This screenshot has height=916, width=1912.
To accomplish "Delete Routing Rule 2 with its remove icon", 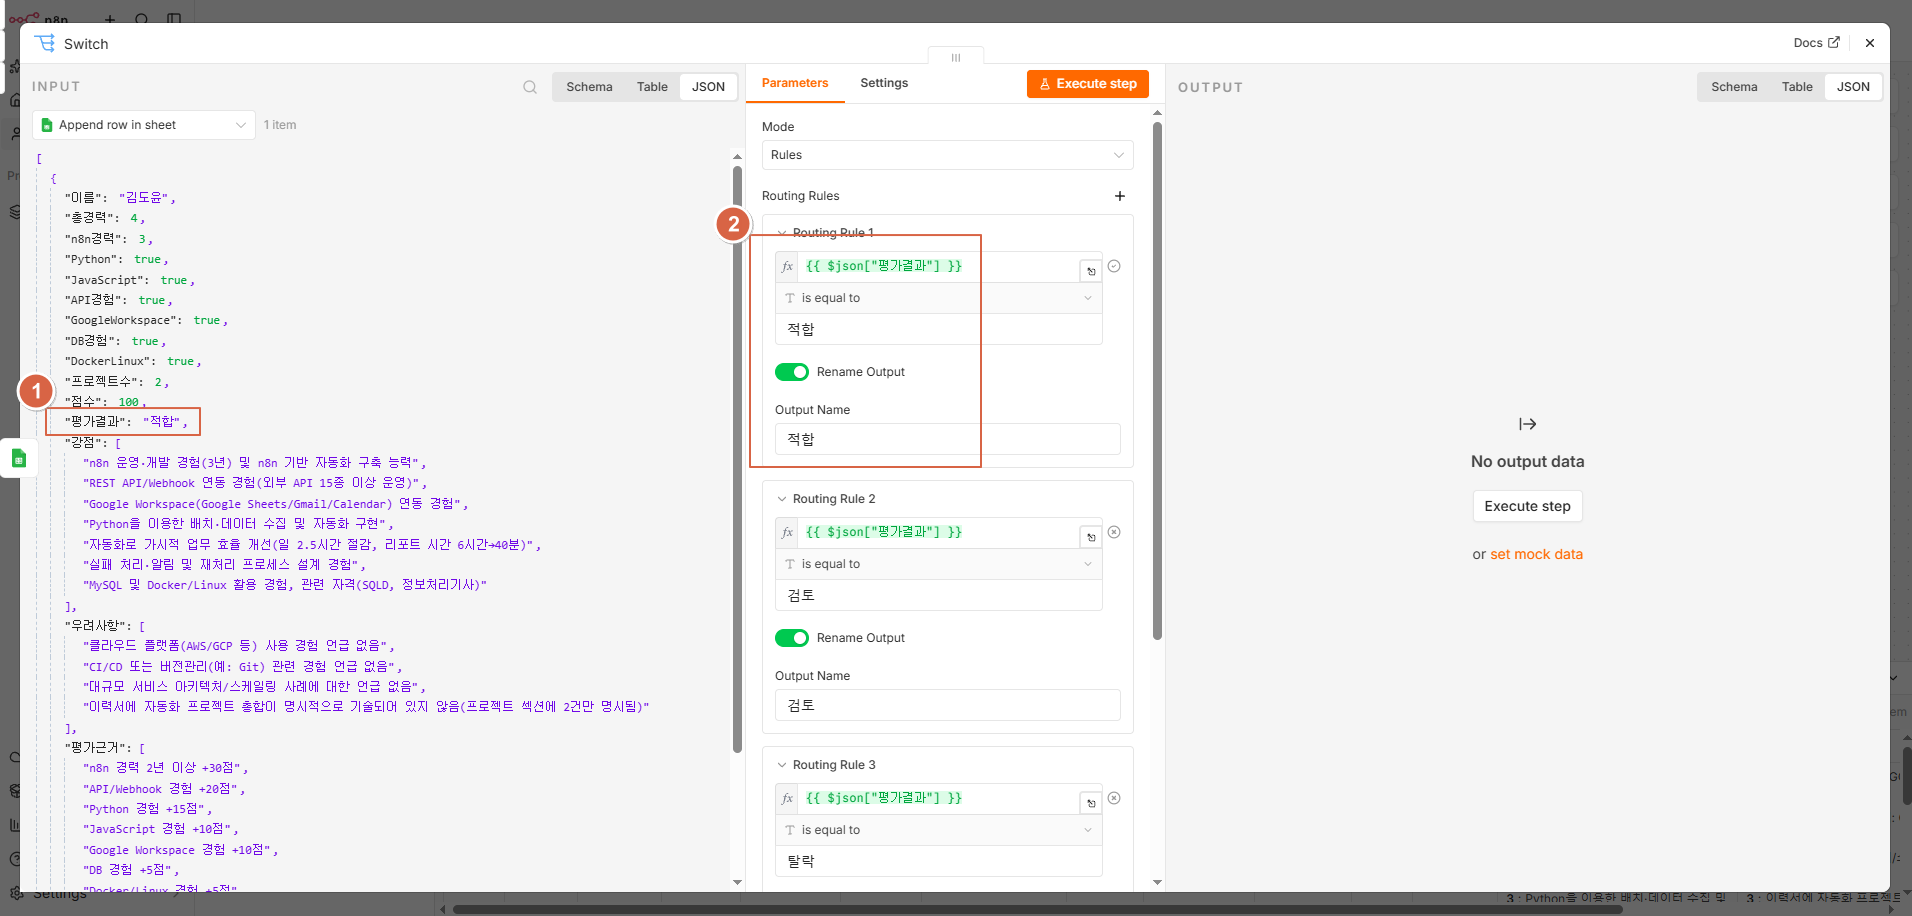I will 1114,532.
